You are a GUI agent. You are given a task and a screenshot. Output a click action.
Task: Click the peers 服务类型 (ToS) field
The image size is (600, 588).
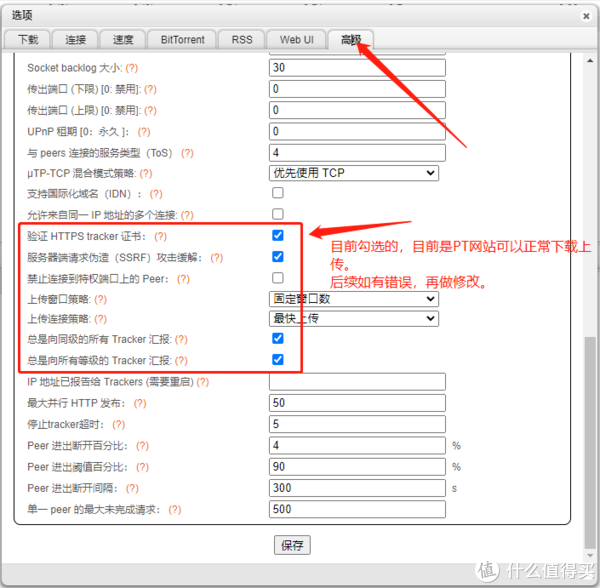357,153
